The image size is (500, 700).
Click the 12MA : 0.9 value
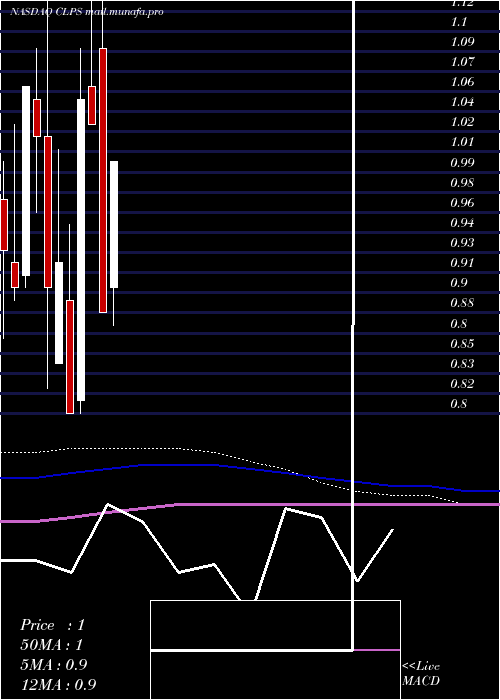58,685
